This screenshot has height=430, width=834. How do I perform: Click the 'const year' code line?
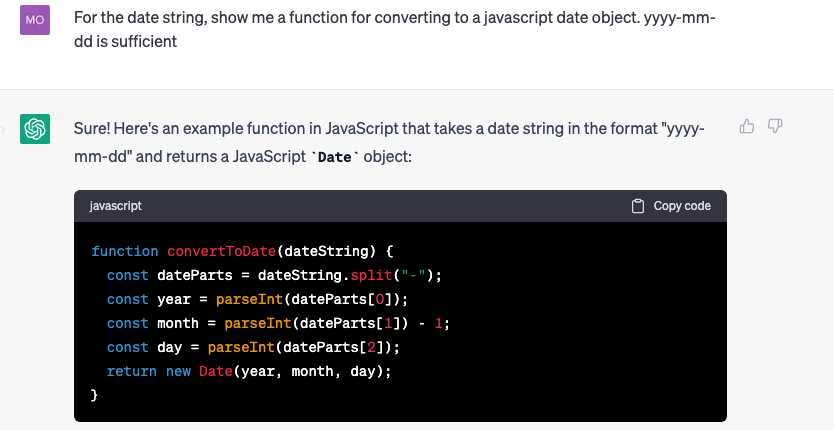click(x=257, y=299)
